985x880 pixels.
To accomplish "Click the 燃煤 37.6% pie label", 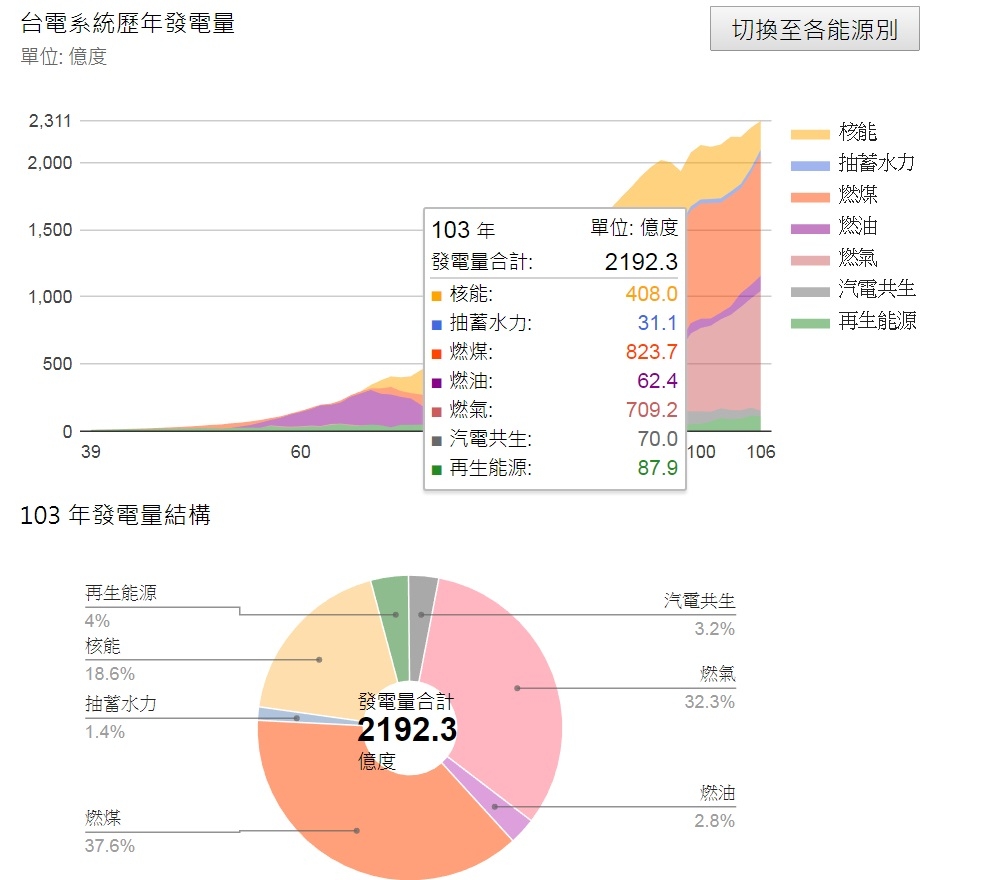I will (x=110, y=832).
